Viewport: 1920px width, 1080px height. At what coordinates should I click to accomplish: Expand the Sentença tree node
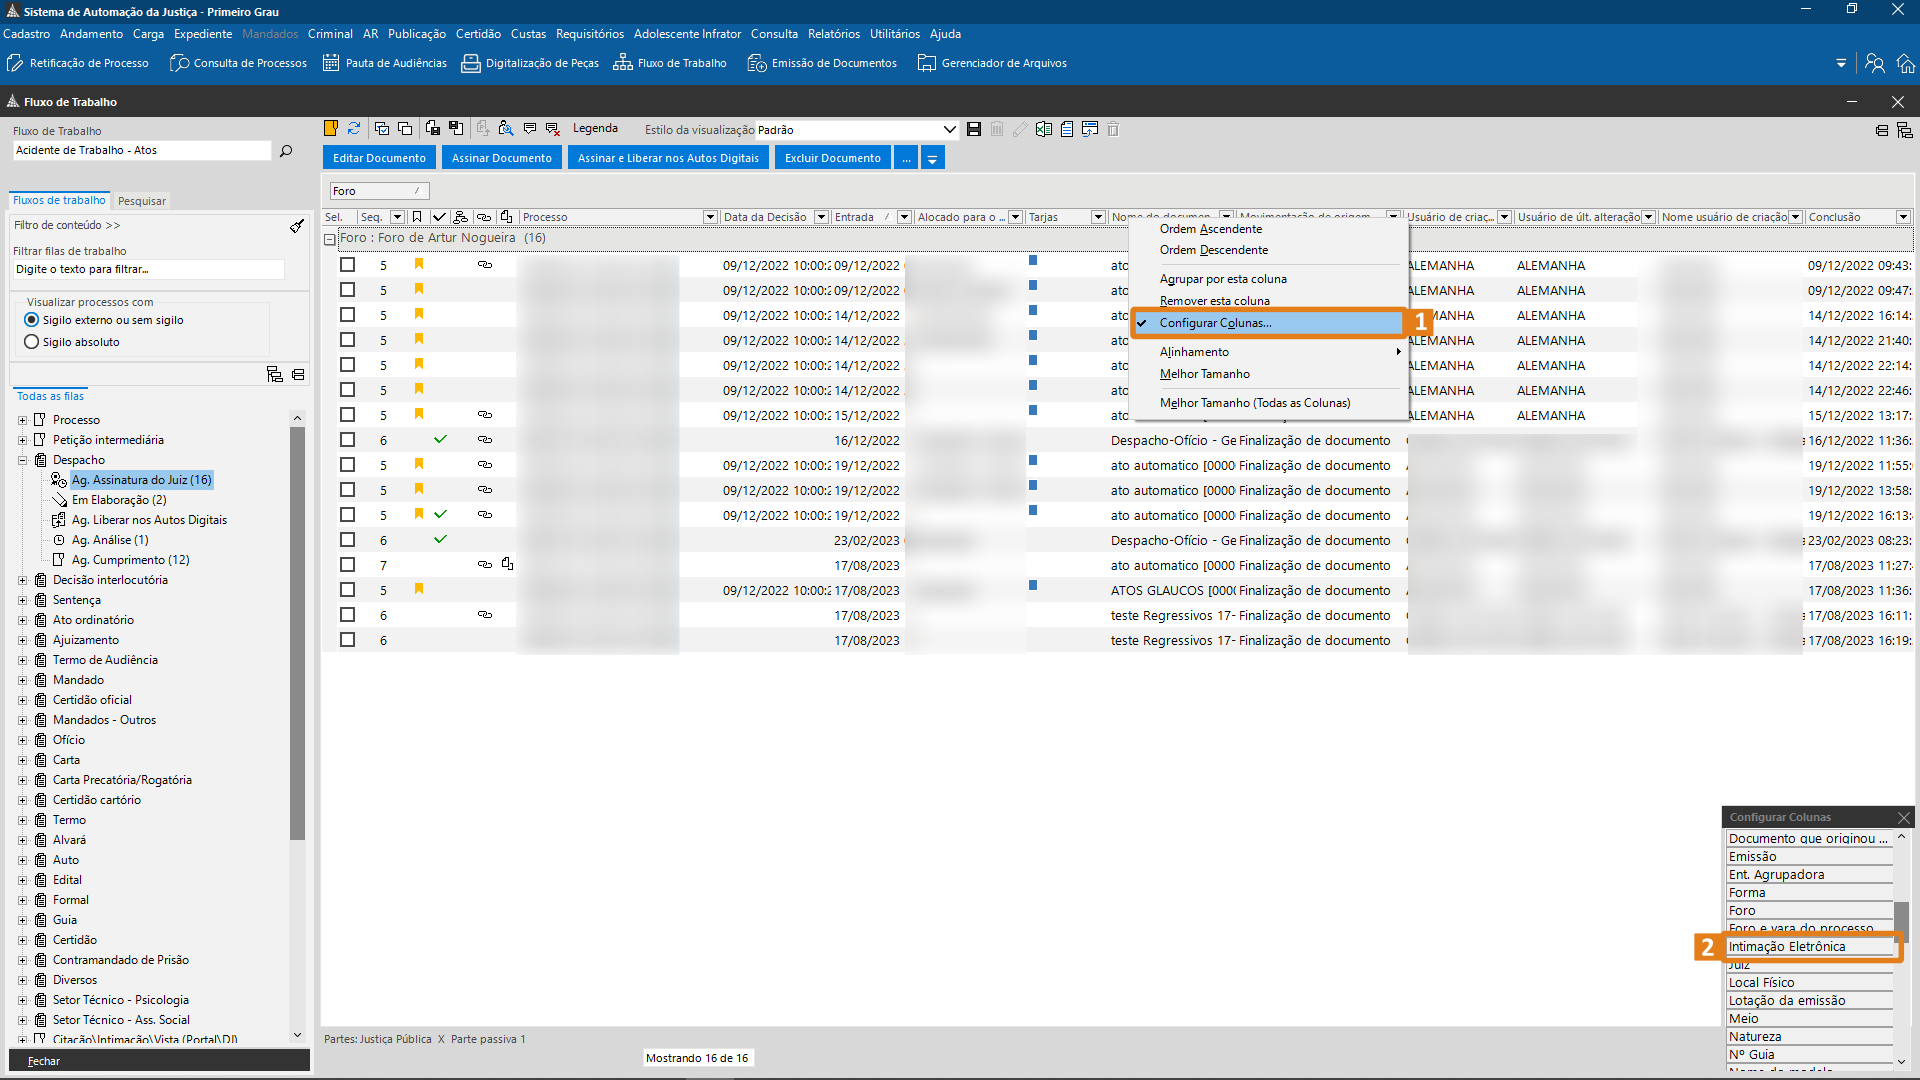coord(22,600)
